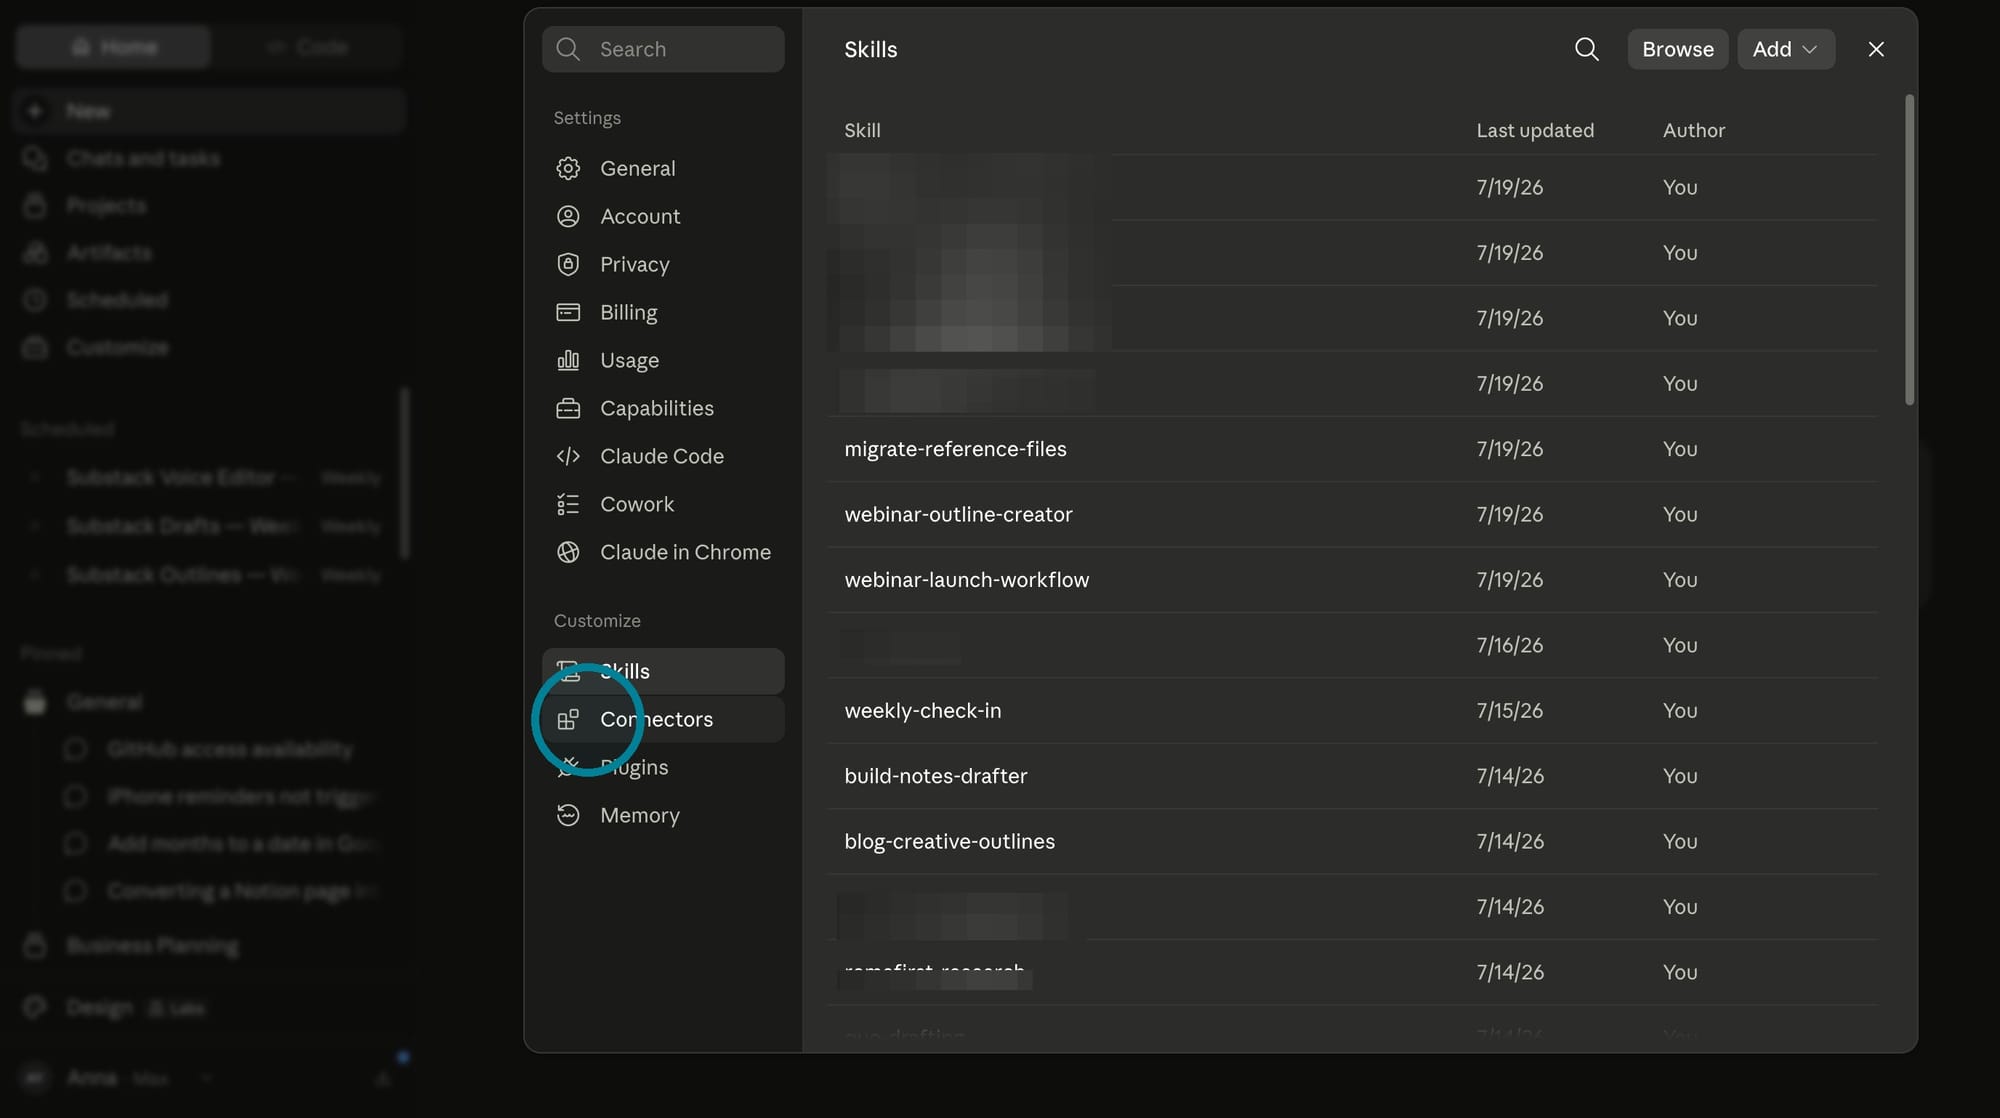This screenshot has height=1118, width=2000.
Task: Switch to the Connectors section
Action: click(663, 719)
